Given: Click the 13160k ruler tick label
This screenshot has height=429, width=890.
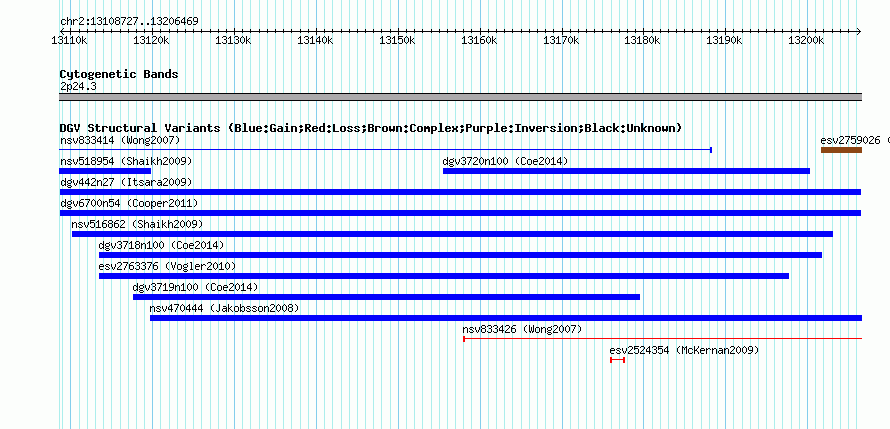Looking at the screenshot, I should pos(480,40).
